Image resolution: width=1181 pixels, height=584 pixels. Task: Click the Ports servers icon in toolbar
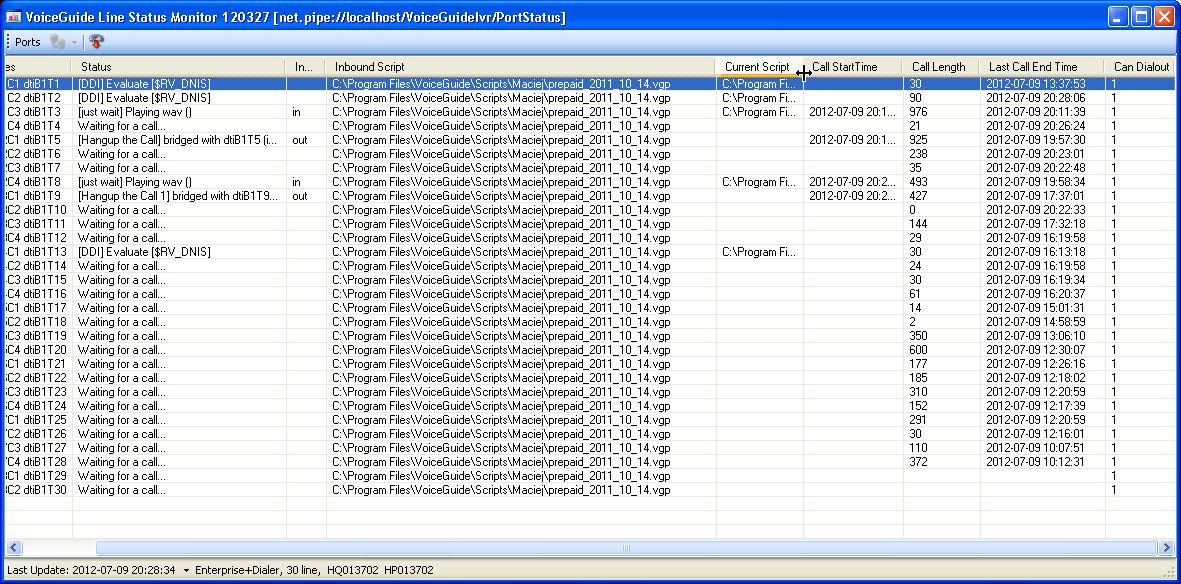point(58,42)
